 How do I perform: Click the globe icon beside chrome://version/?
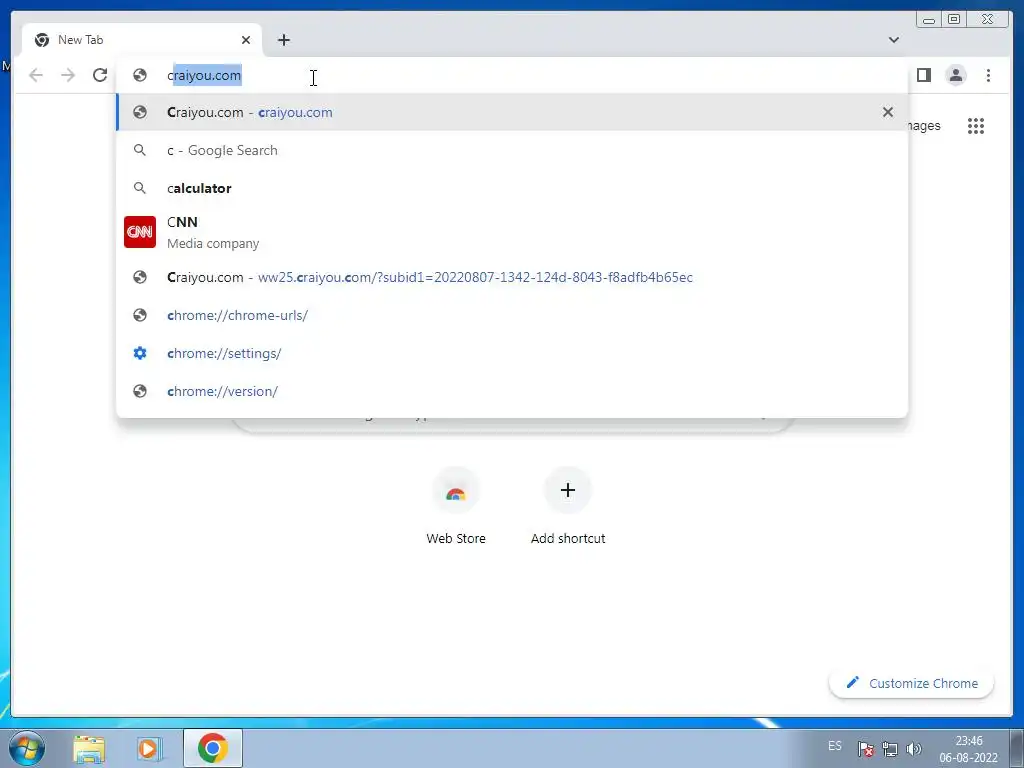(140, 391)
